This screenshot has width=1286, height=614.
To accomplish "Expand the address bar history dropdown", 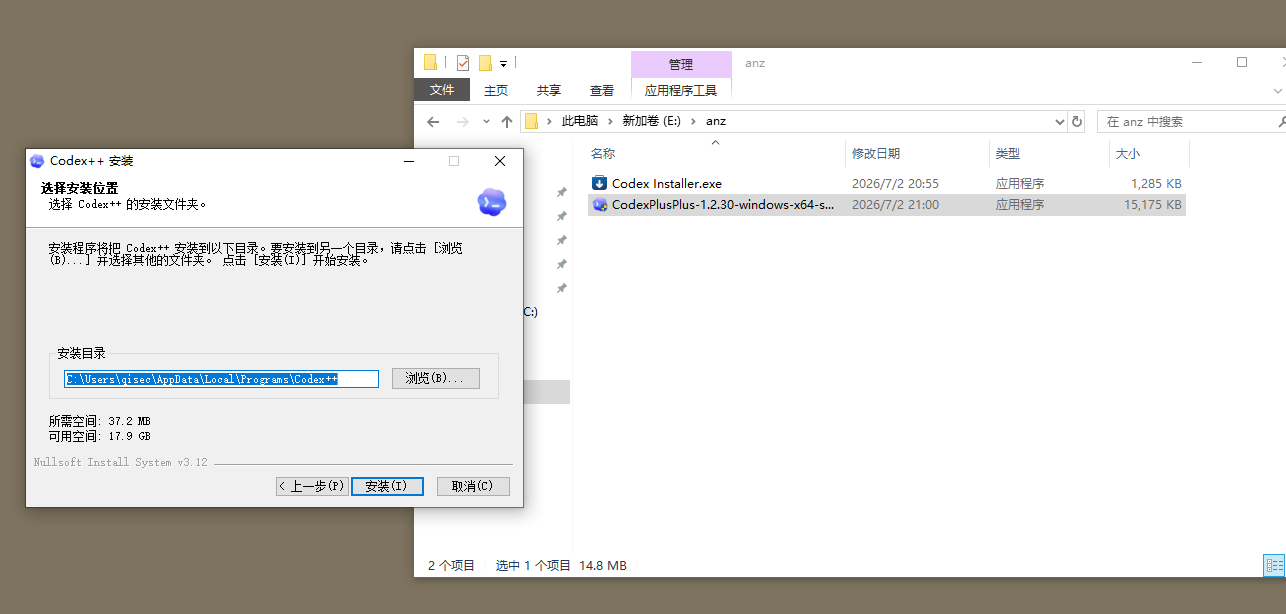I will [x=1060, y=121].
